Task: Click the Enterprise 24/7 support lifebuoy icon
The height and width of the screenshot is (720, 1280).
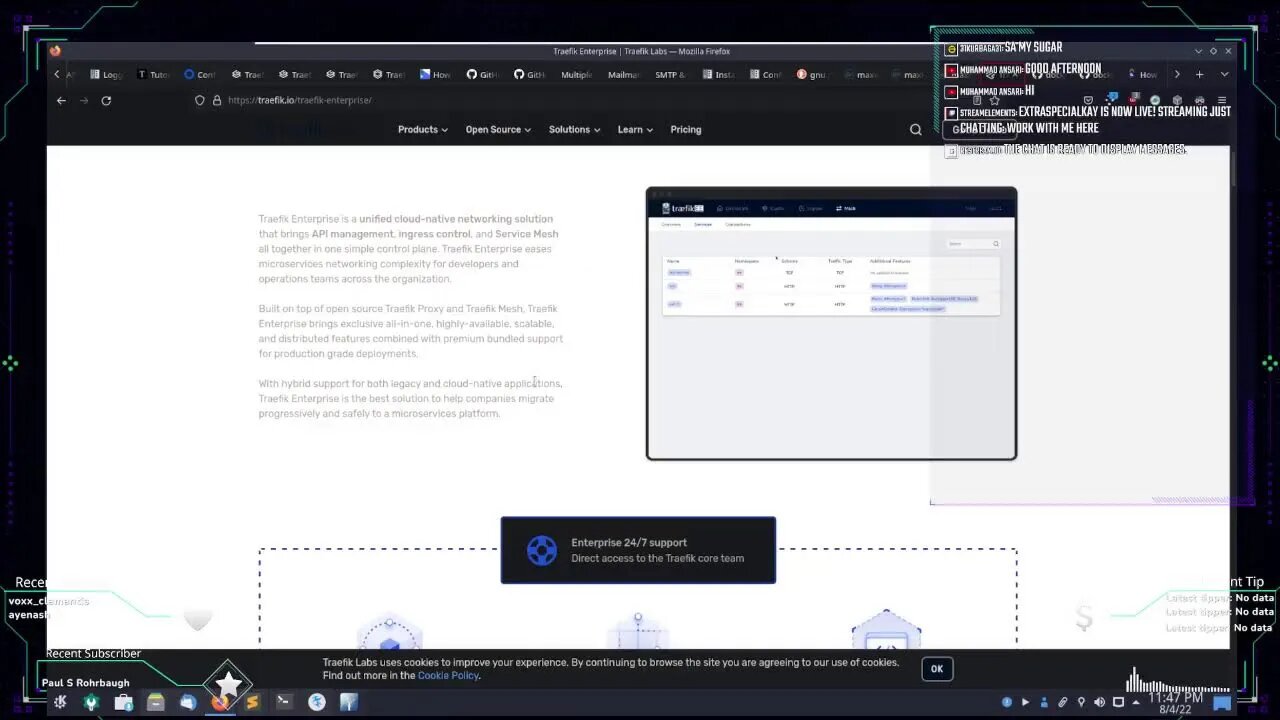Action: [x=541, y=550]
